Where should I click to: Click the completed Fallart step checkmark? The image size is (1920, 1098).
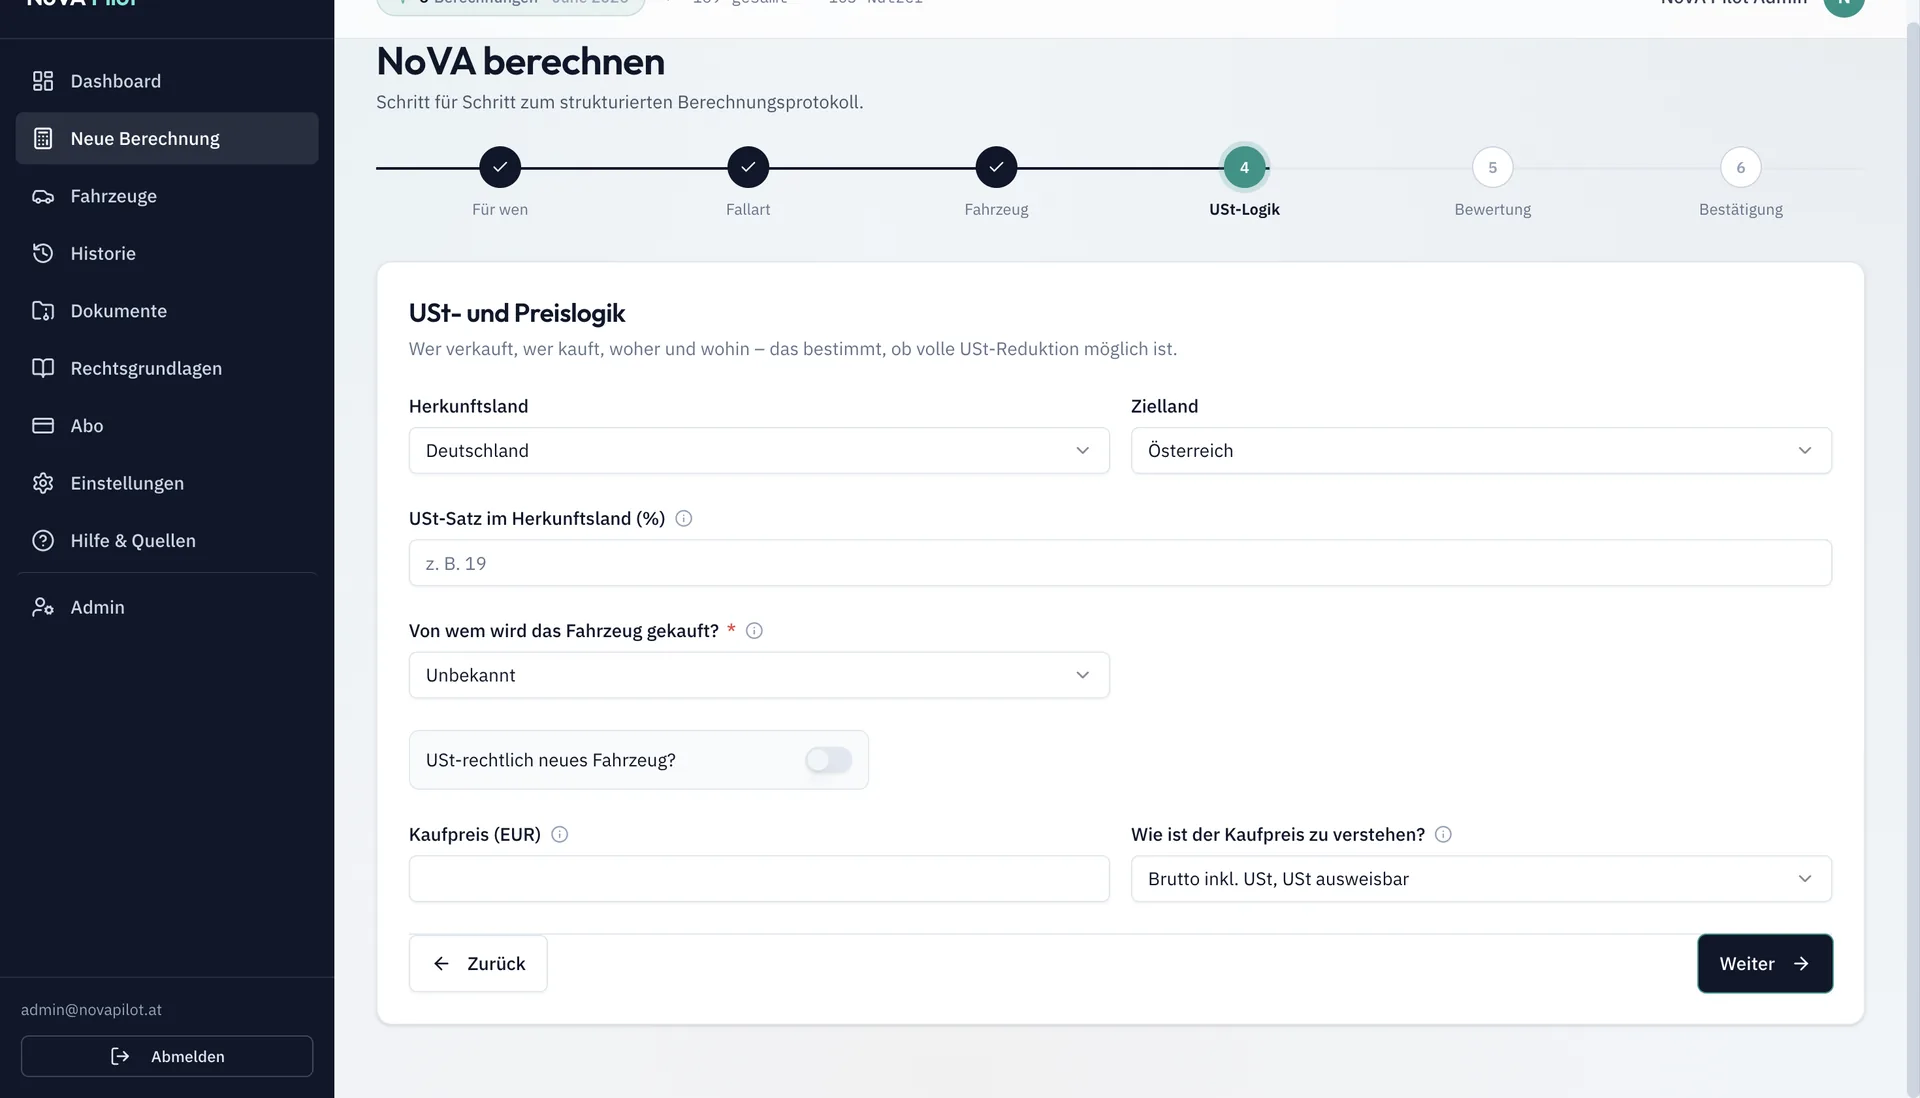[x=748, y=167]
